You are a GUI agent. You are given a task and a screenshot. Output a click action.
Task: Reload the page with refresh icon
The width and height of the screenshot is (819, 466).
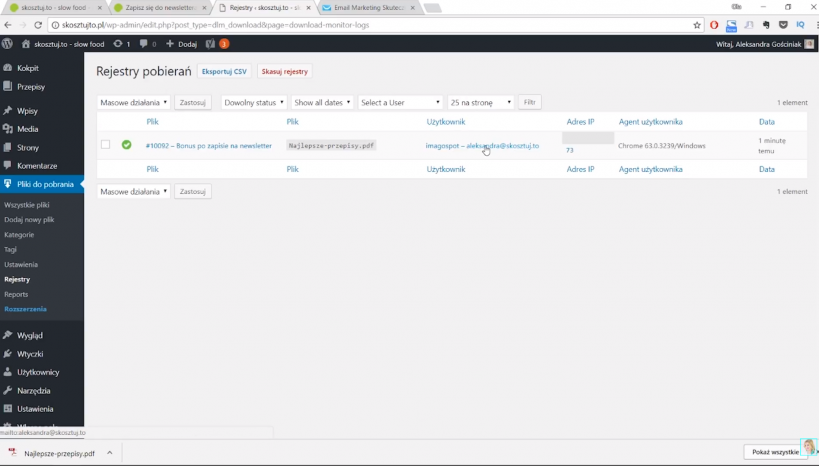tap(38, 25)
